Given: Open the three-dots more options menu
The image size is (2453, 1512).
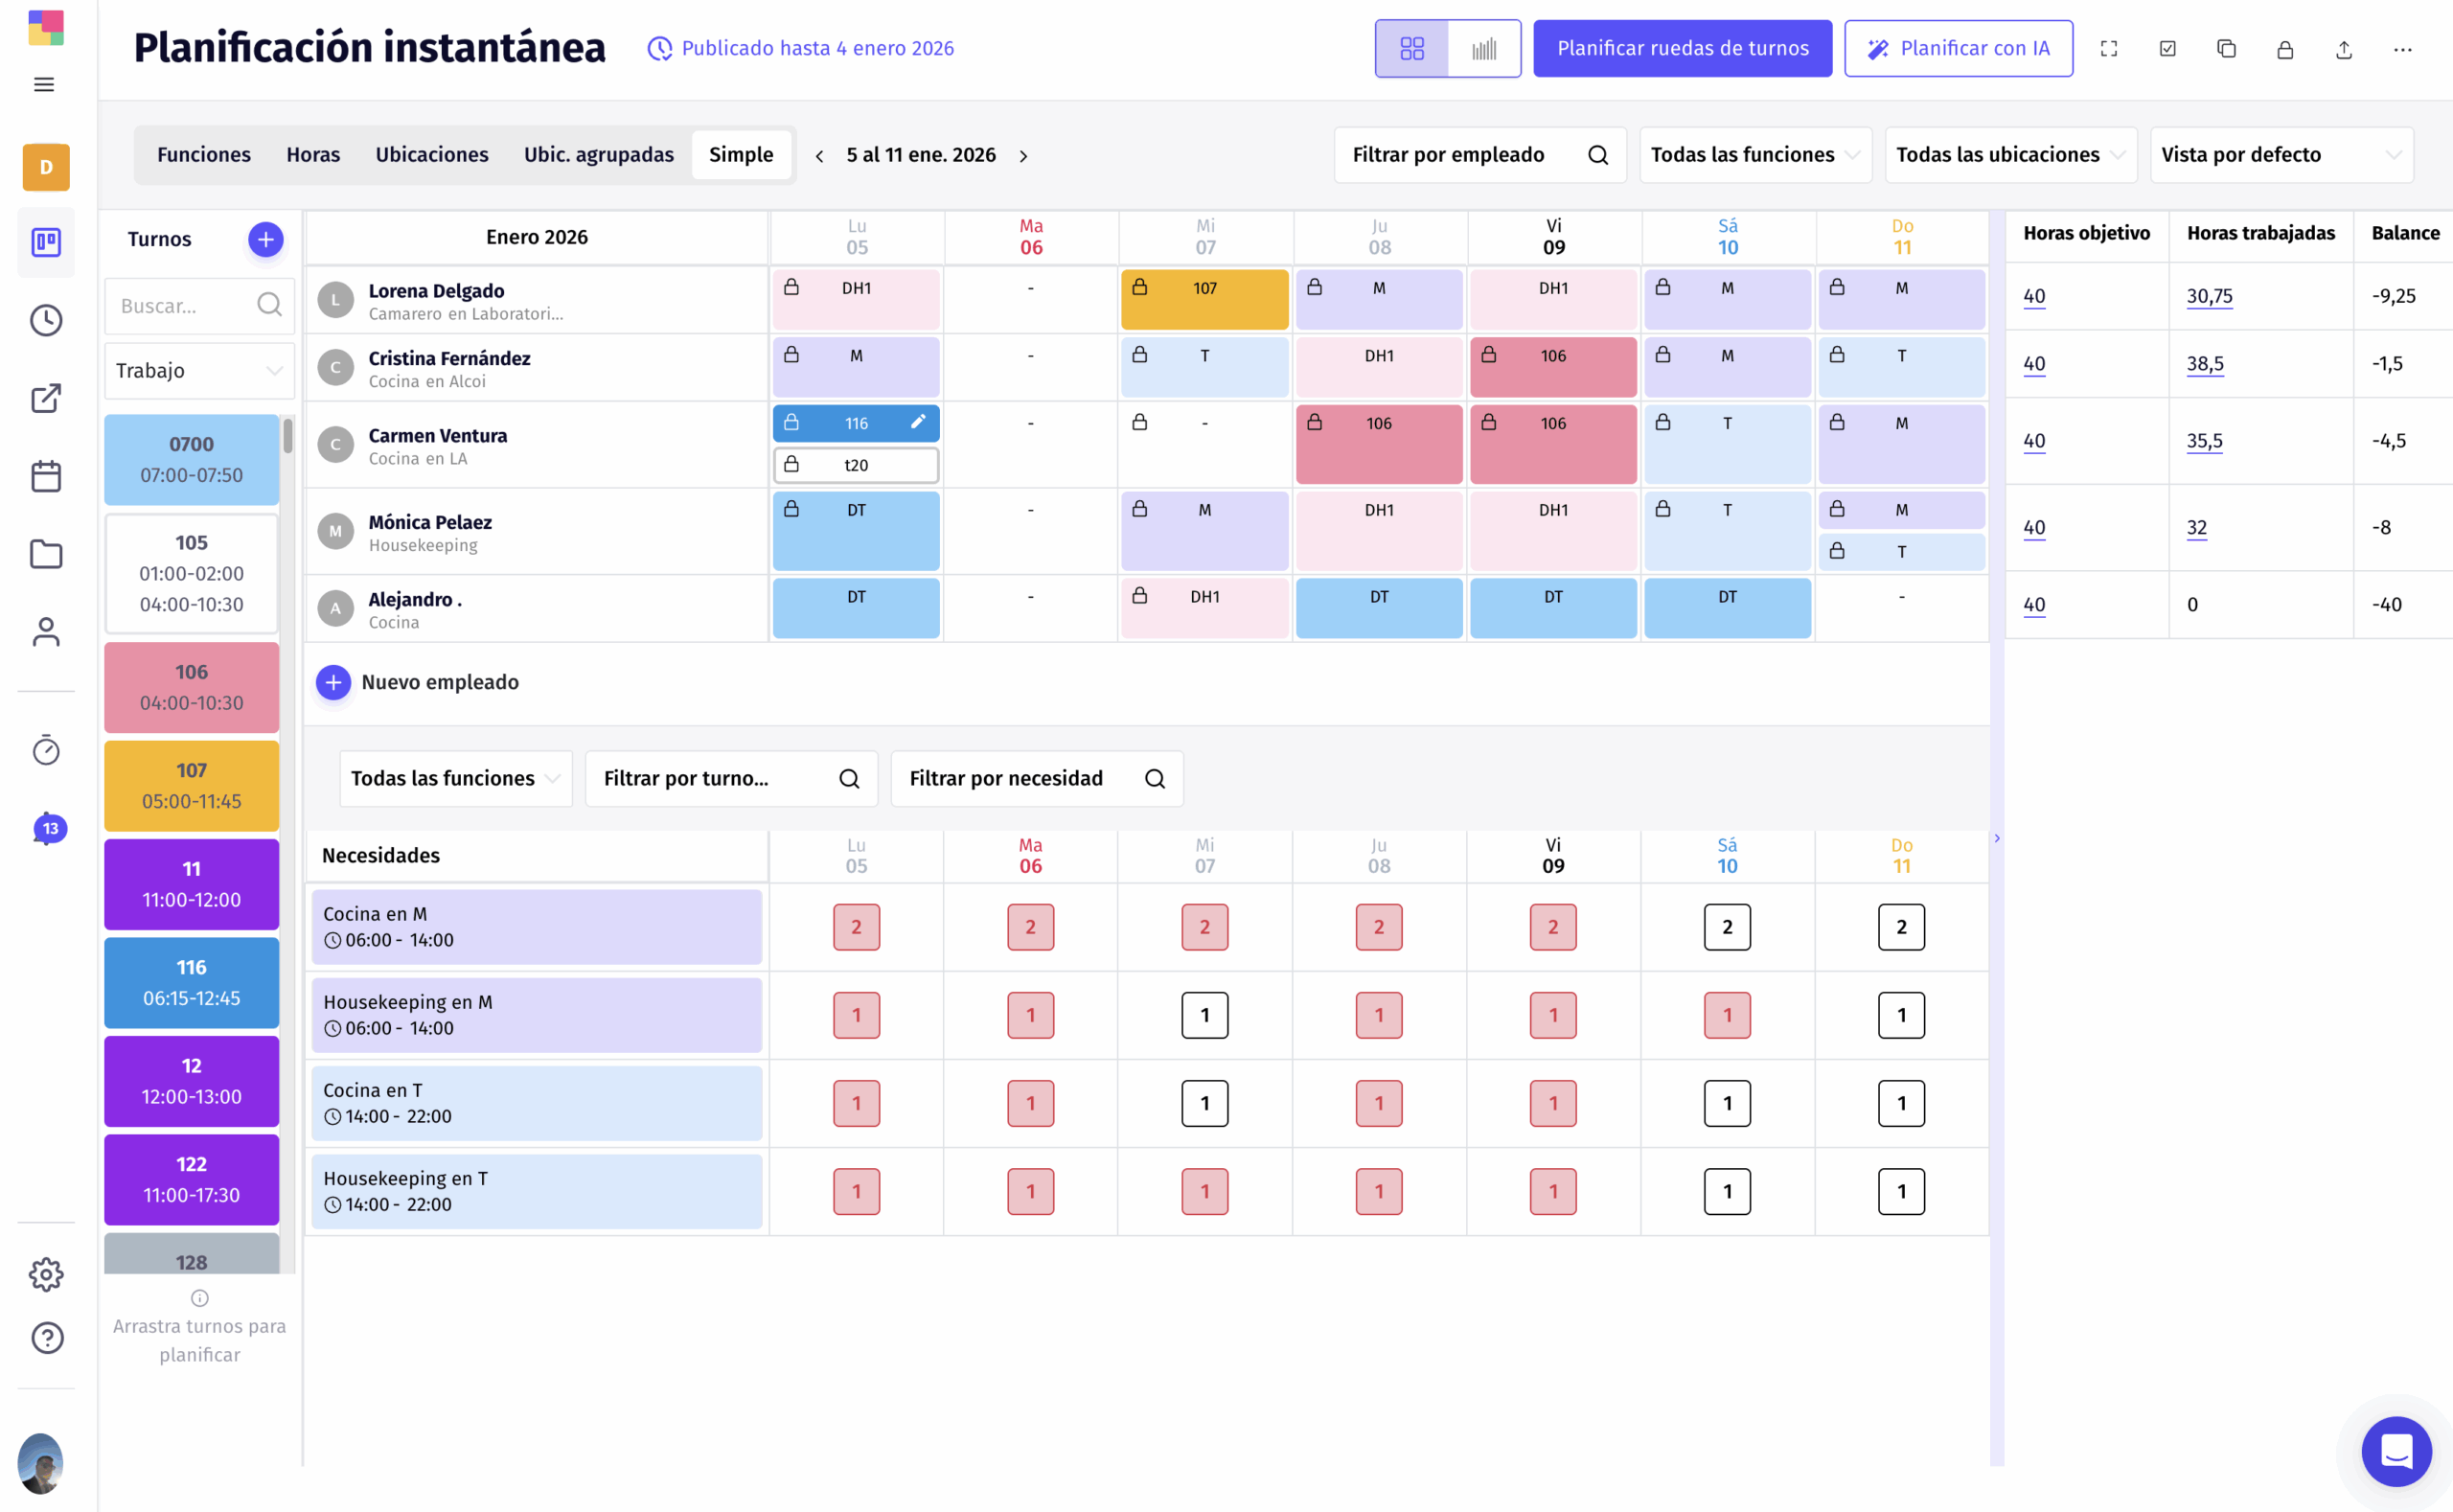Looking at the screenshot, I should point(2402,49).
